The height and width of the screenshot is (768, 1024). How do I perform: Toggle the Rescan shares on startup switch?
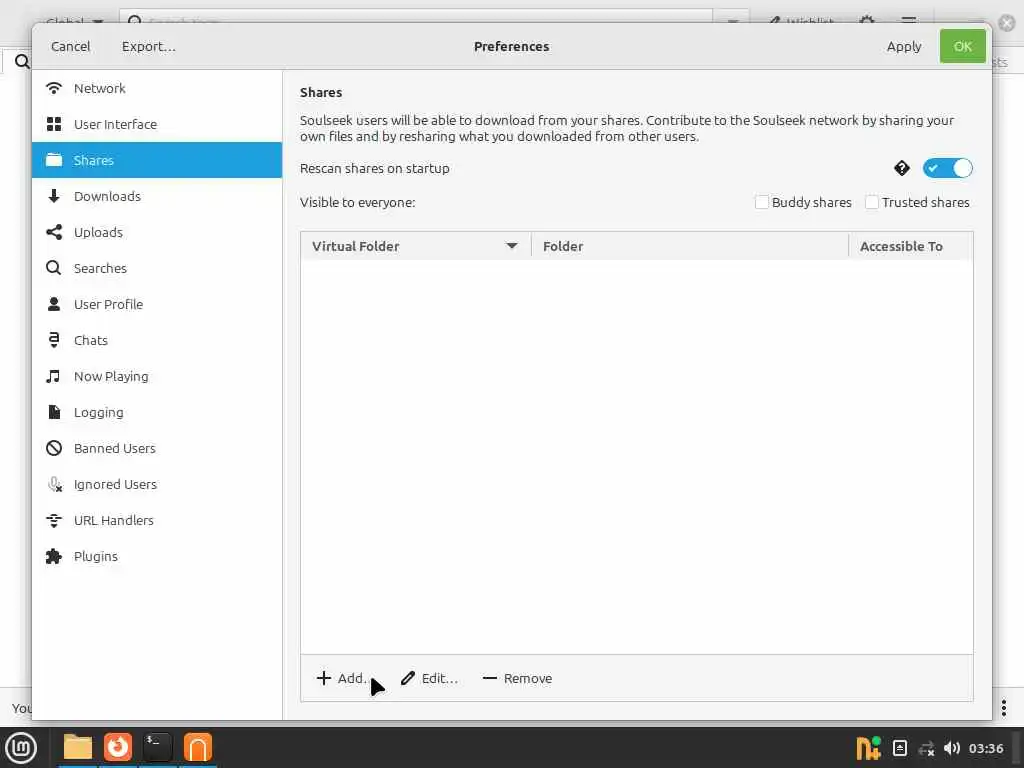point(947,168)
